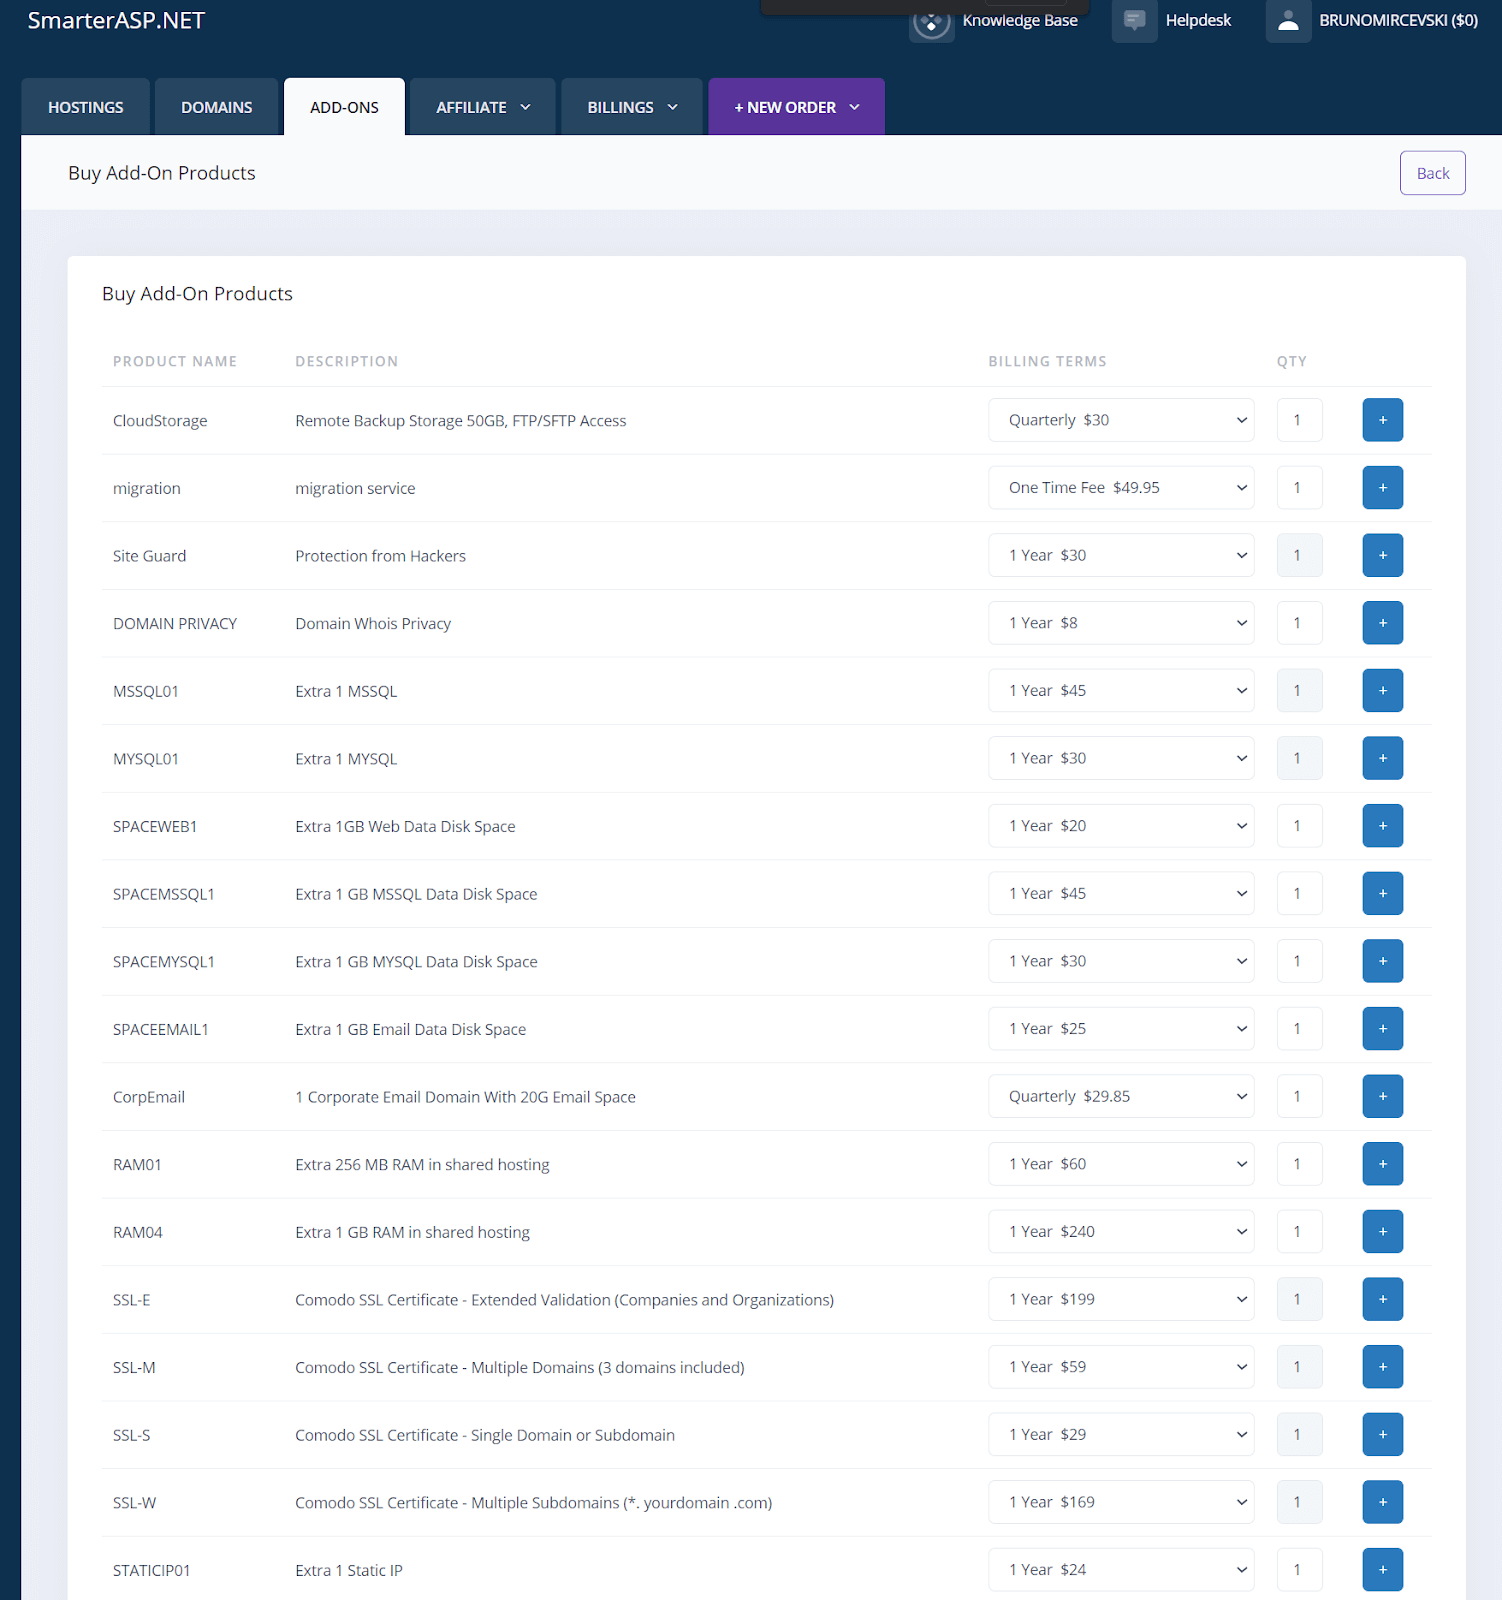Add SPACEEMAIL1 with plus button
Viewport: 1502px width, 1600px height.
[x=1382, y=1029]
